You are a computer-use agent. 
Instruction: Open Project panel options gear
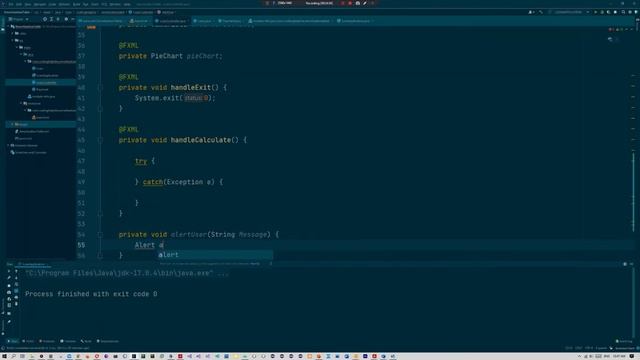click(66, 19)
